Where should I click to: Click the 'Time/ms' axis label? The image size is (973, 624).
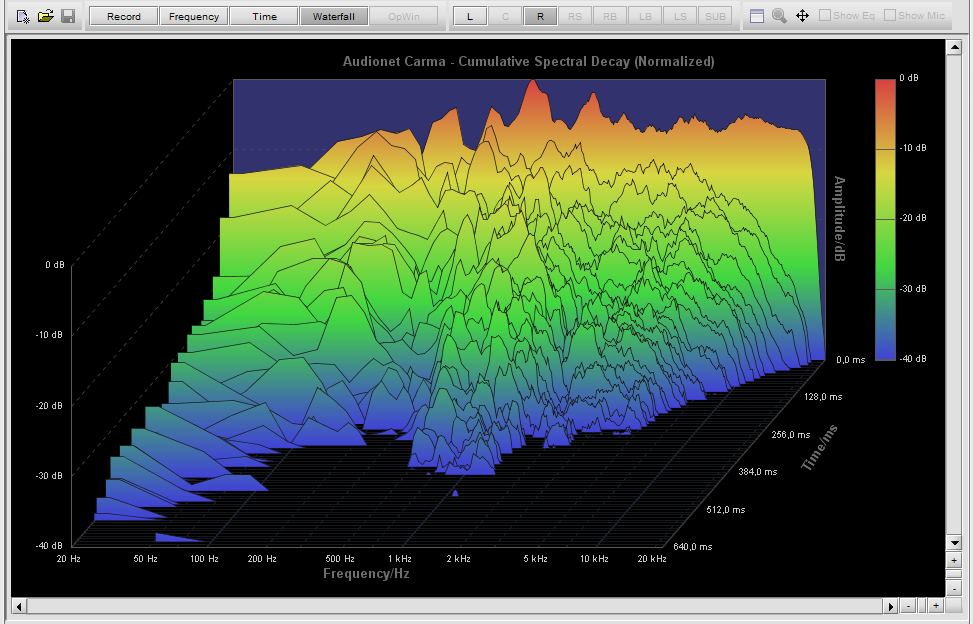click(819, 447)
